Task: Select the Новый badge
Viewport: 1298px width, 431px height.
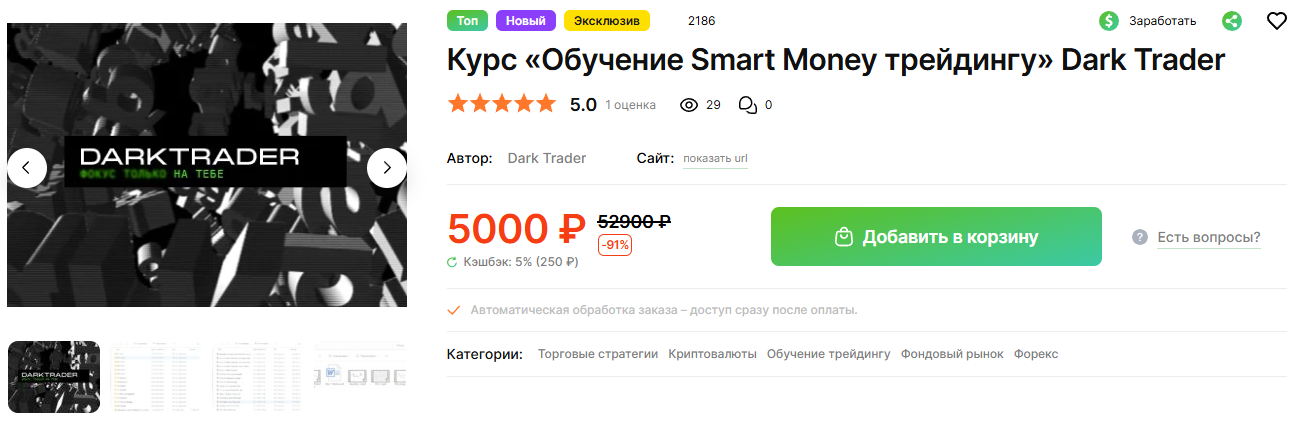Action: [x=526, y=20]
